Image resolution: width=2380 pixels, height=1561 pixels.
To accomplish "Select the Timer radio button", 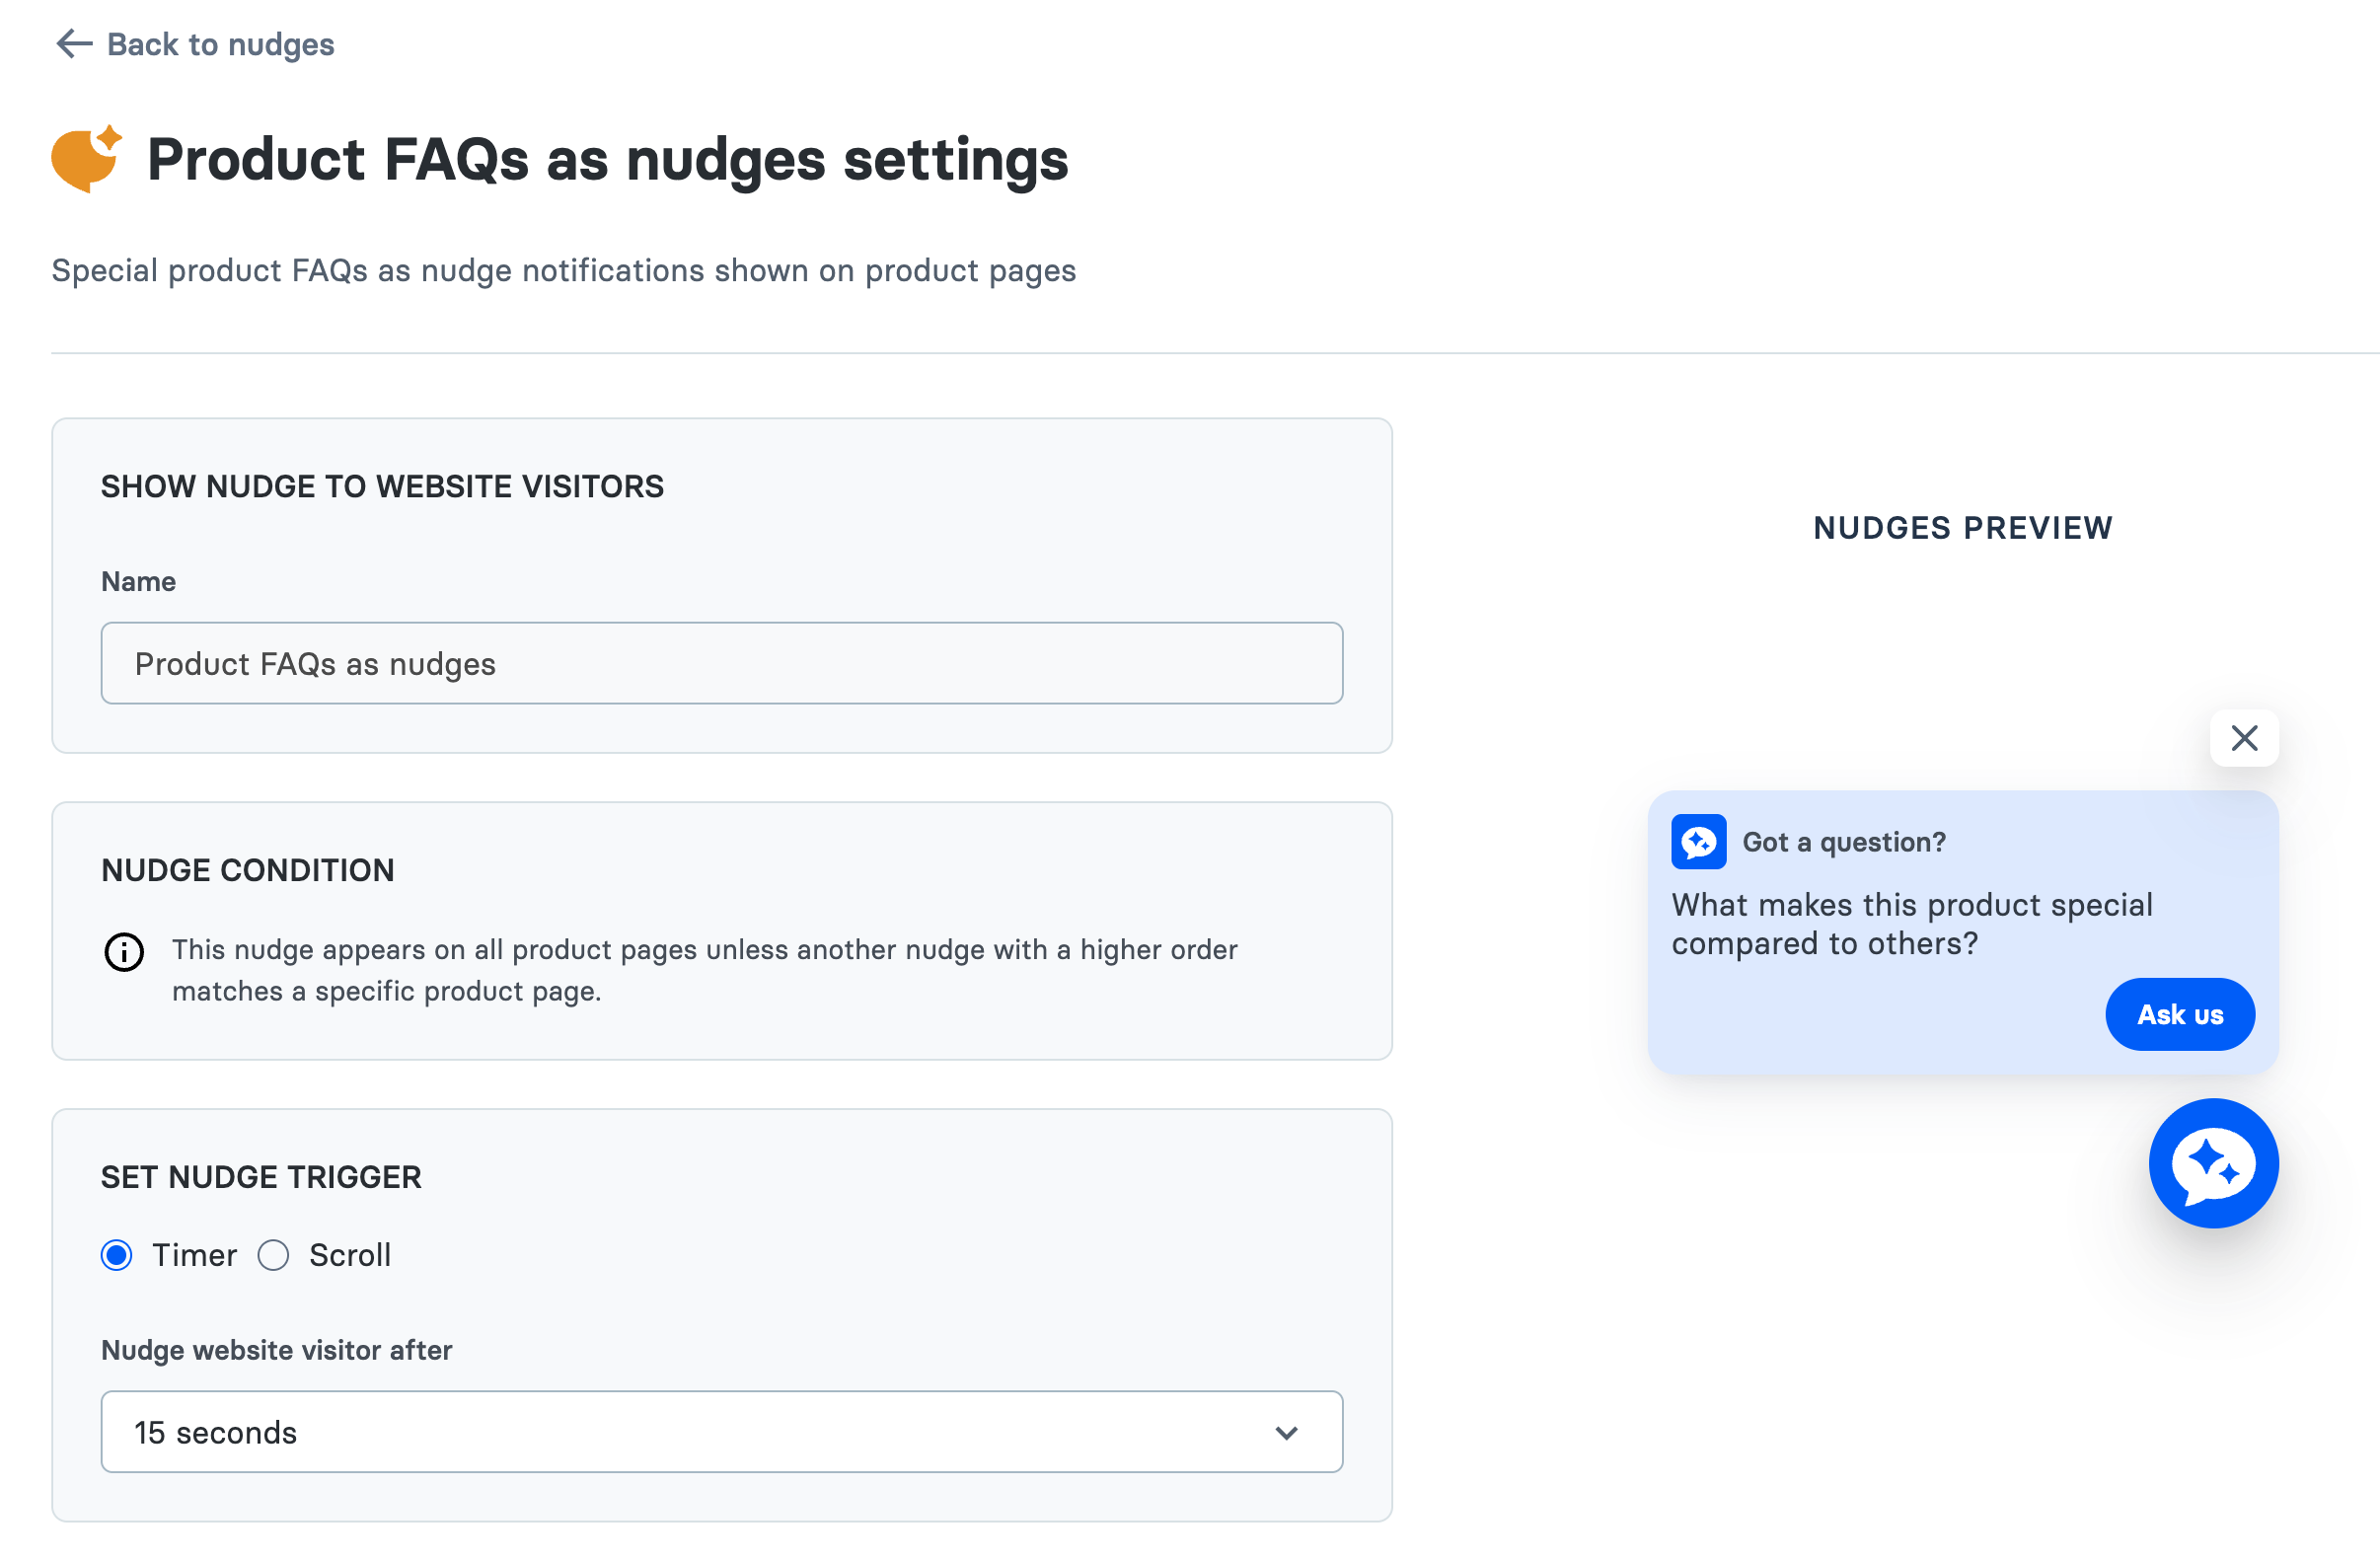I will coord(117,1255).
